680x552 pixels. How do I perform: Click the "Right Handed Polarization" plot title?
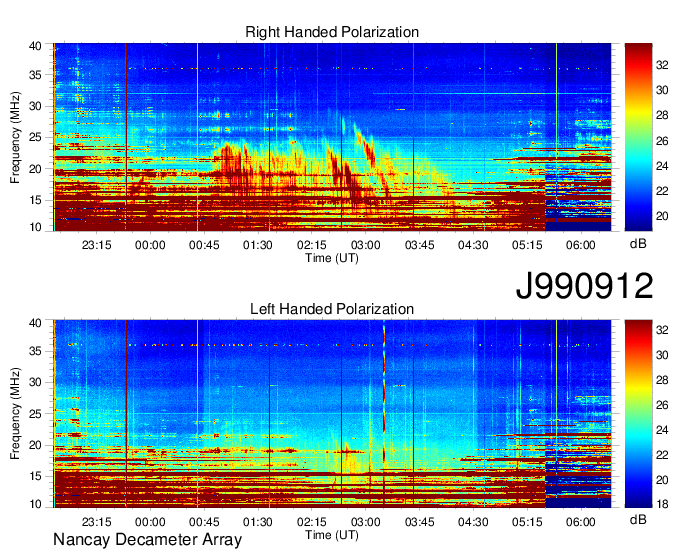pyautogui.click(x=332, y=32)
